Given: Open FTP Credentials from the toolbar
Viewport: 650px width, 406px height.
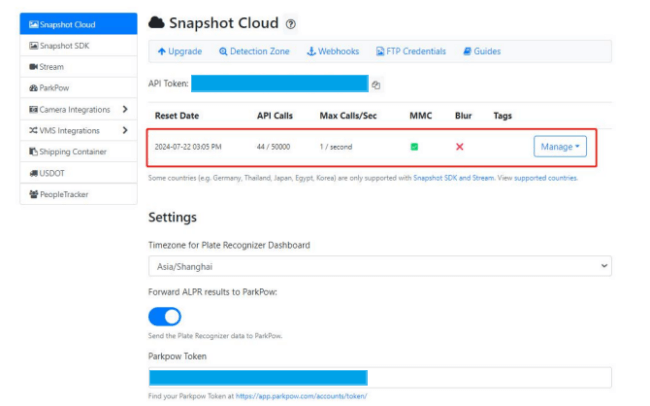Looking at the screenshot, I should pos(410,51).
